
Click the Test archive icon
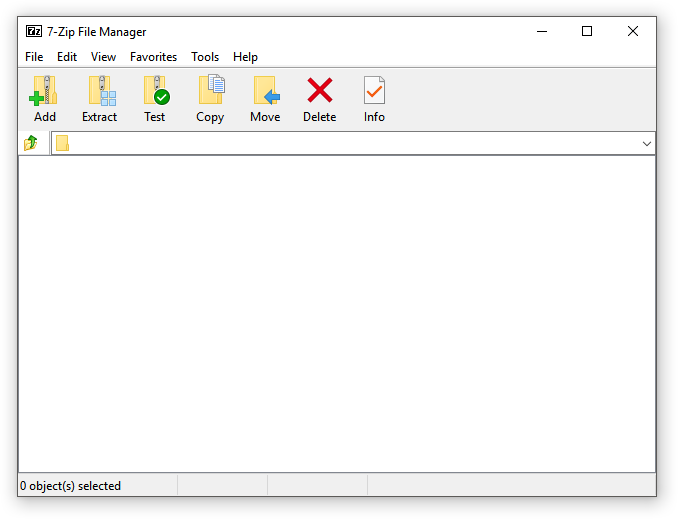157,90
